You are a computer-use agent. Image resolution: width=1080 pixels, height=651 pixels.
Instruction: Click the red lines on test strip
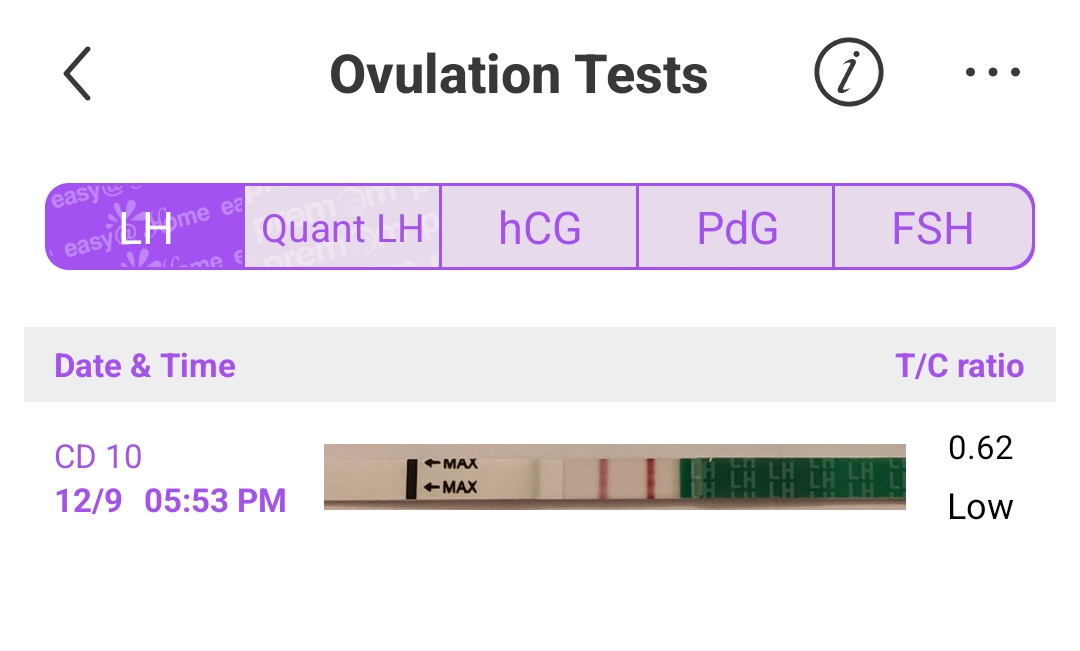(x=626, y=477)
